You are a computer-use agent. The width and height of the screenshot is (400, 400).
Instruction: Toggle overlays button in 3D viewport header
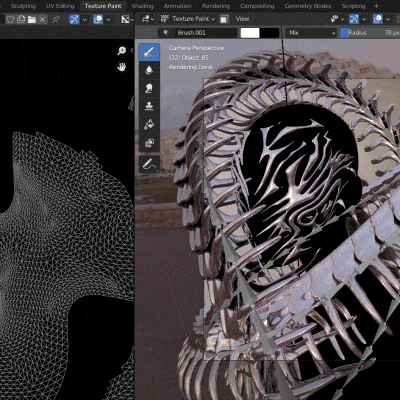[x=378, y=19]
